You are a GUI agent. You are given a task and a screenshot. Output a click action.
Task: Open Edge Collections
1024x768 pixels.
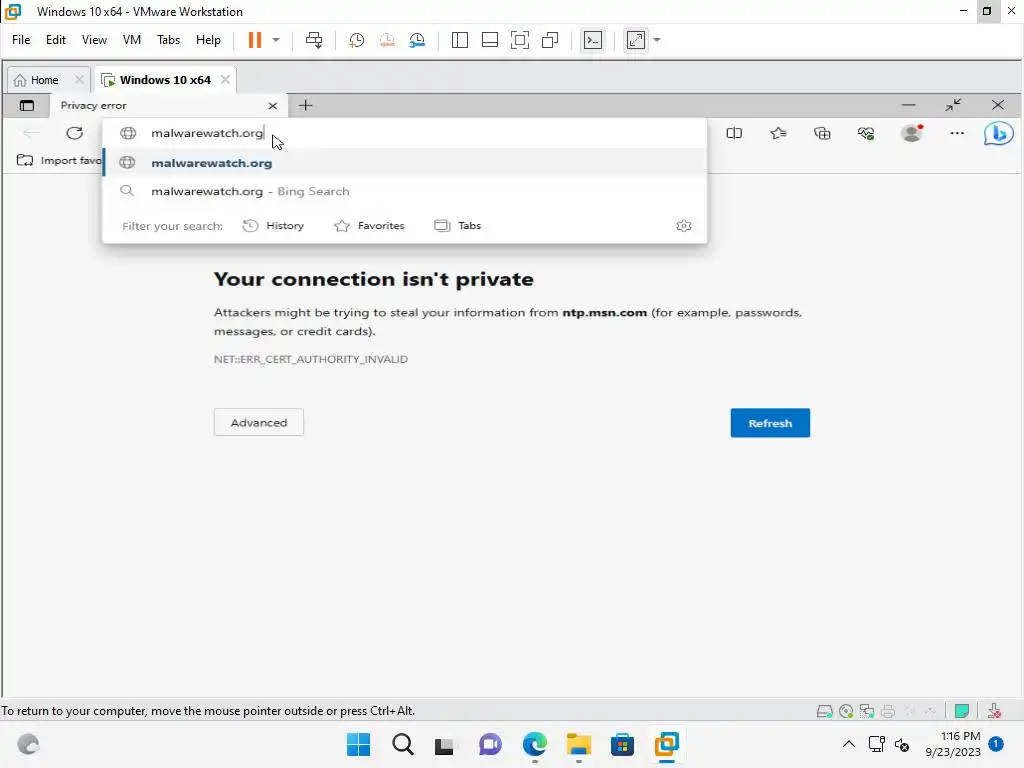click(822, 133)
